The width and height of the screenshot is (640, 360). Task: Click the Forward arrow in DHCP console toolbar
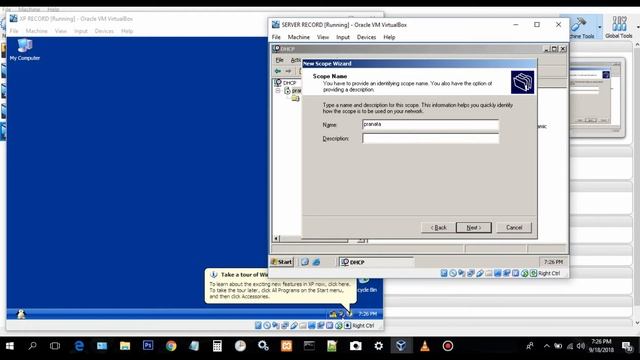[x=288, y=71]
